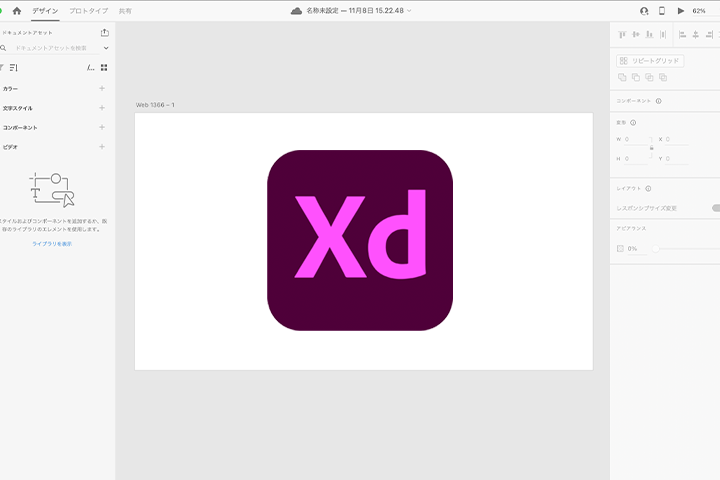Open the コンポーネント info icon
Viewport: 720px width, 480px height.
pos(658,101)
